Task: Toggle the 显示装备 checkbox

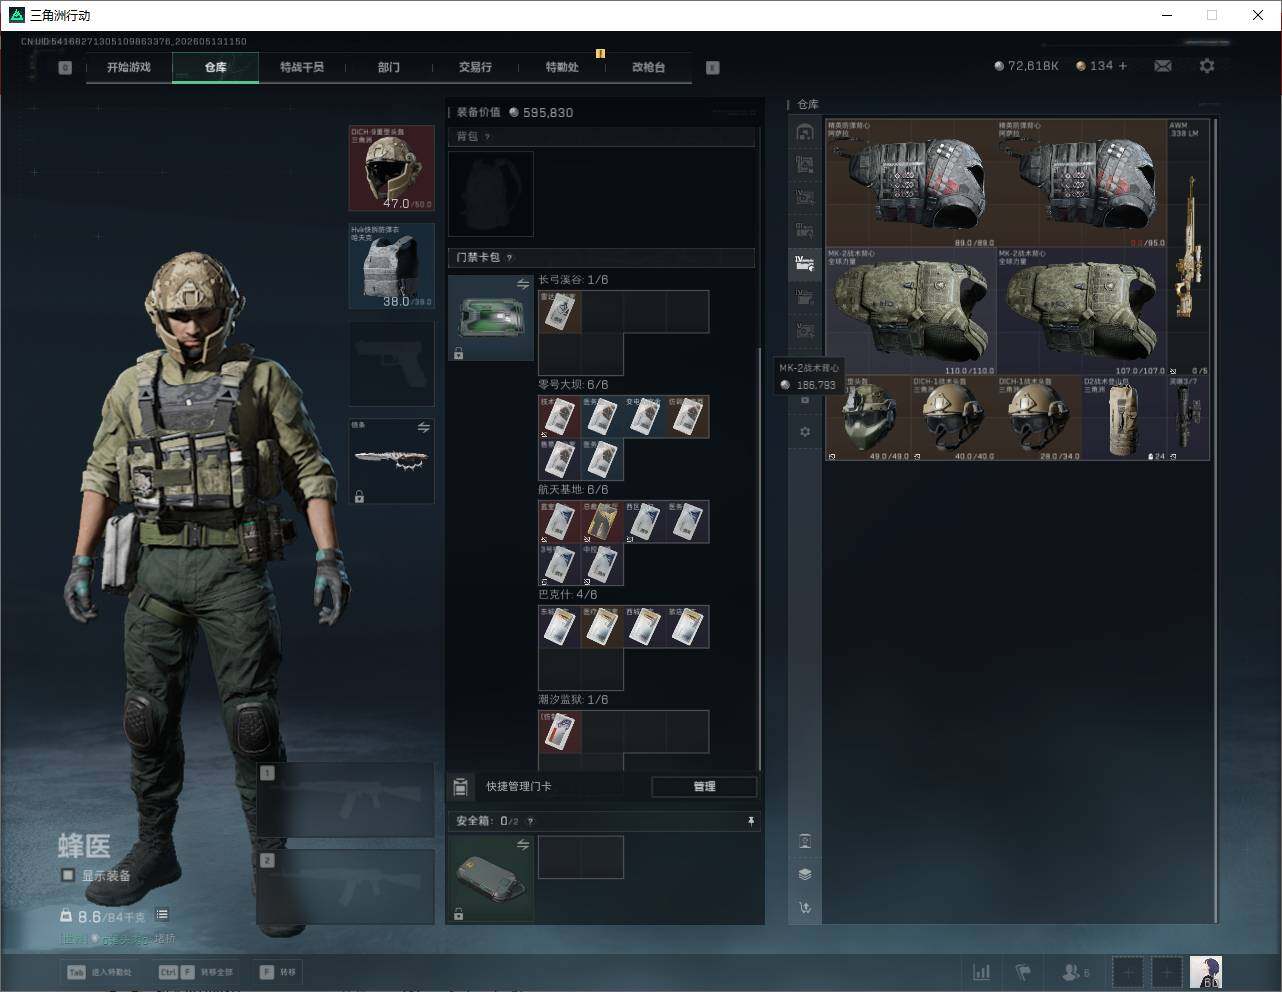Action: click(68, 876)
